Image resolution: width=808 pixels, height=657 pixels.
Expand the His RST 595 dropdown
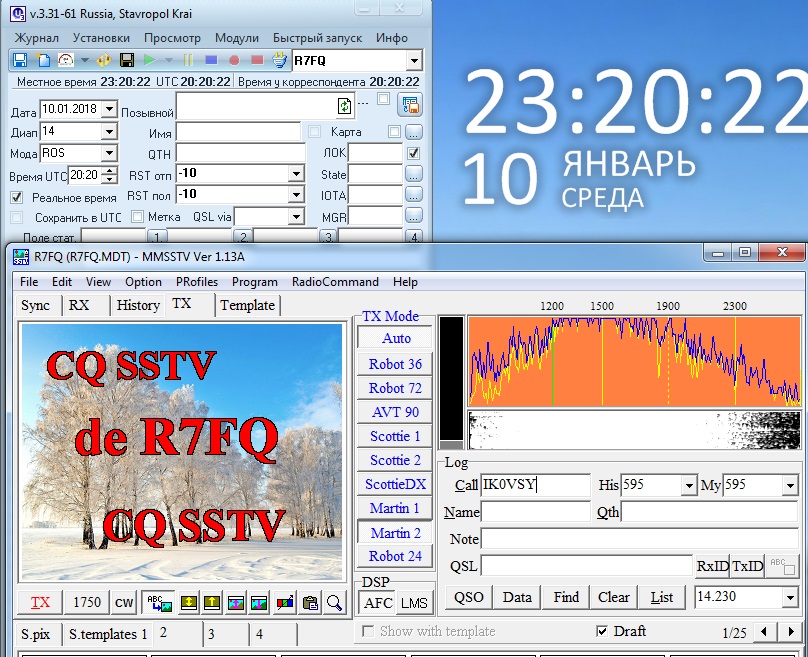(x=688, y=486)
